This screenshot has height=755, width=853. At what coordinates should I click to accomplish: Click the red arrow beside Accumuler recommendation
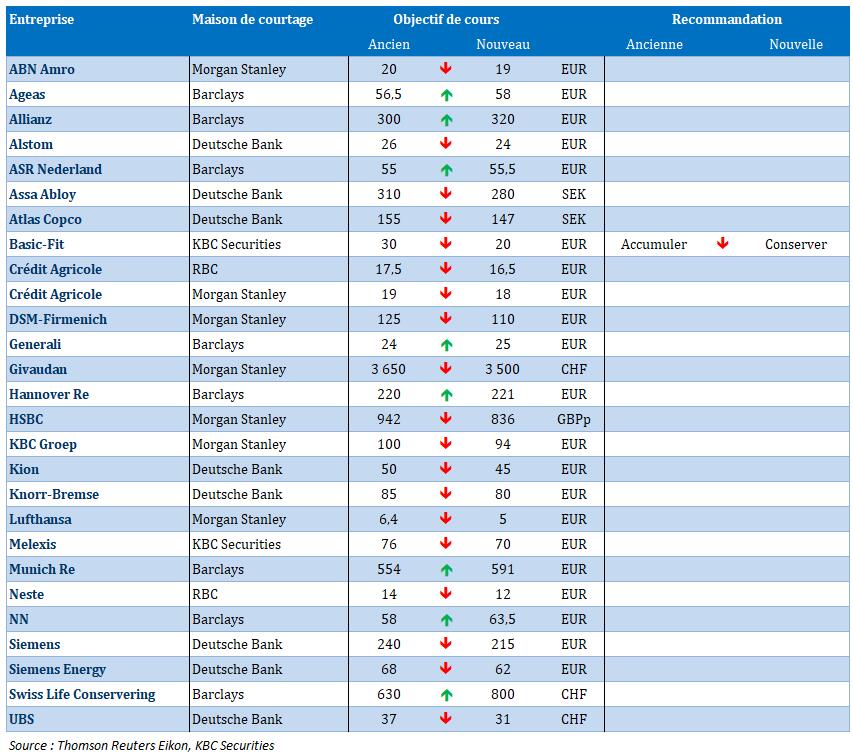(x=722, y=243)
